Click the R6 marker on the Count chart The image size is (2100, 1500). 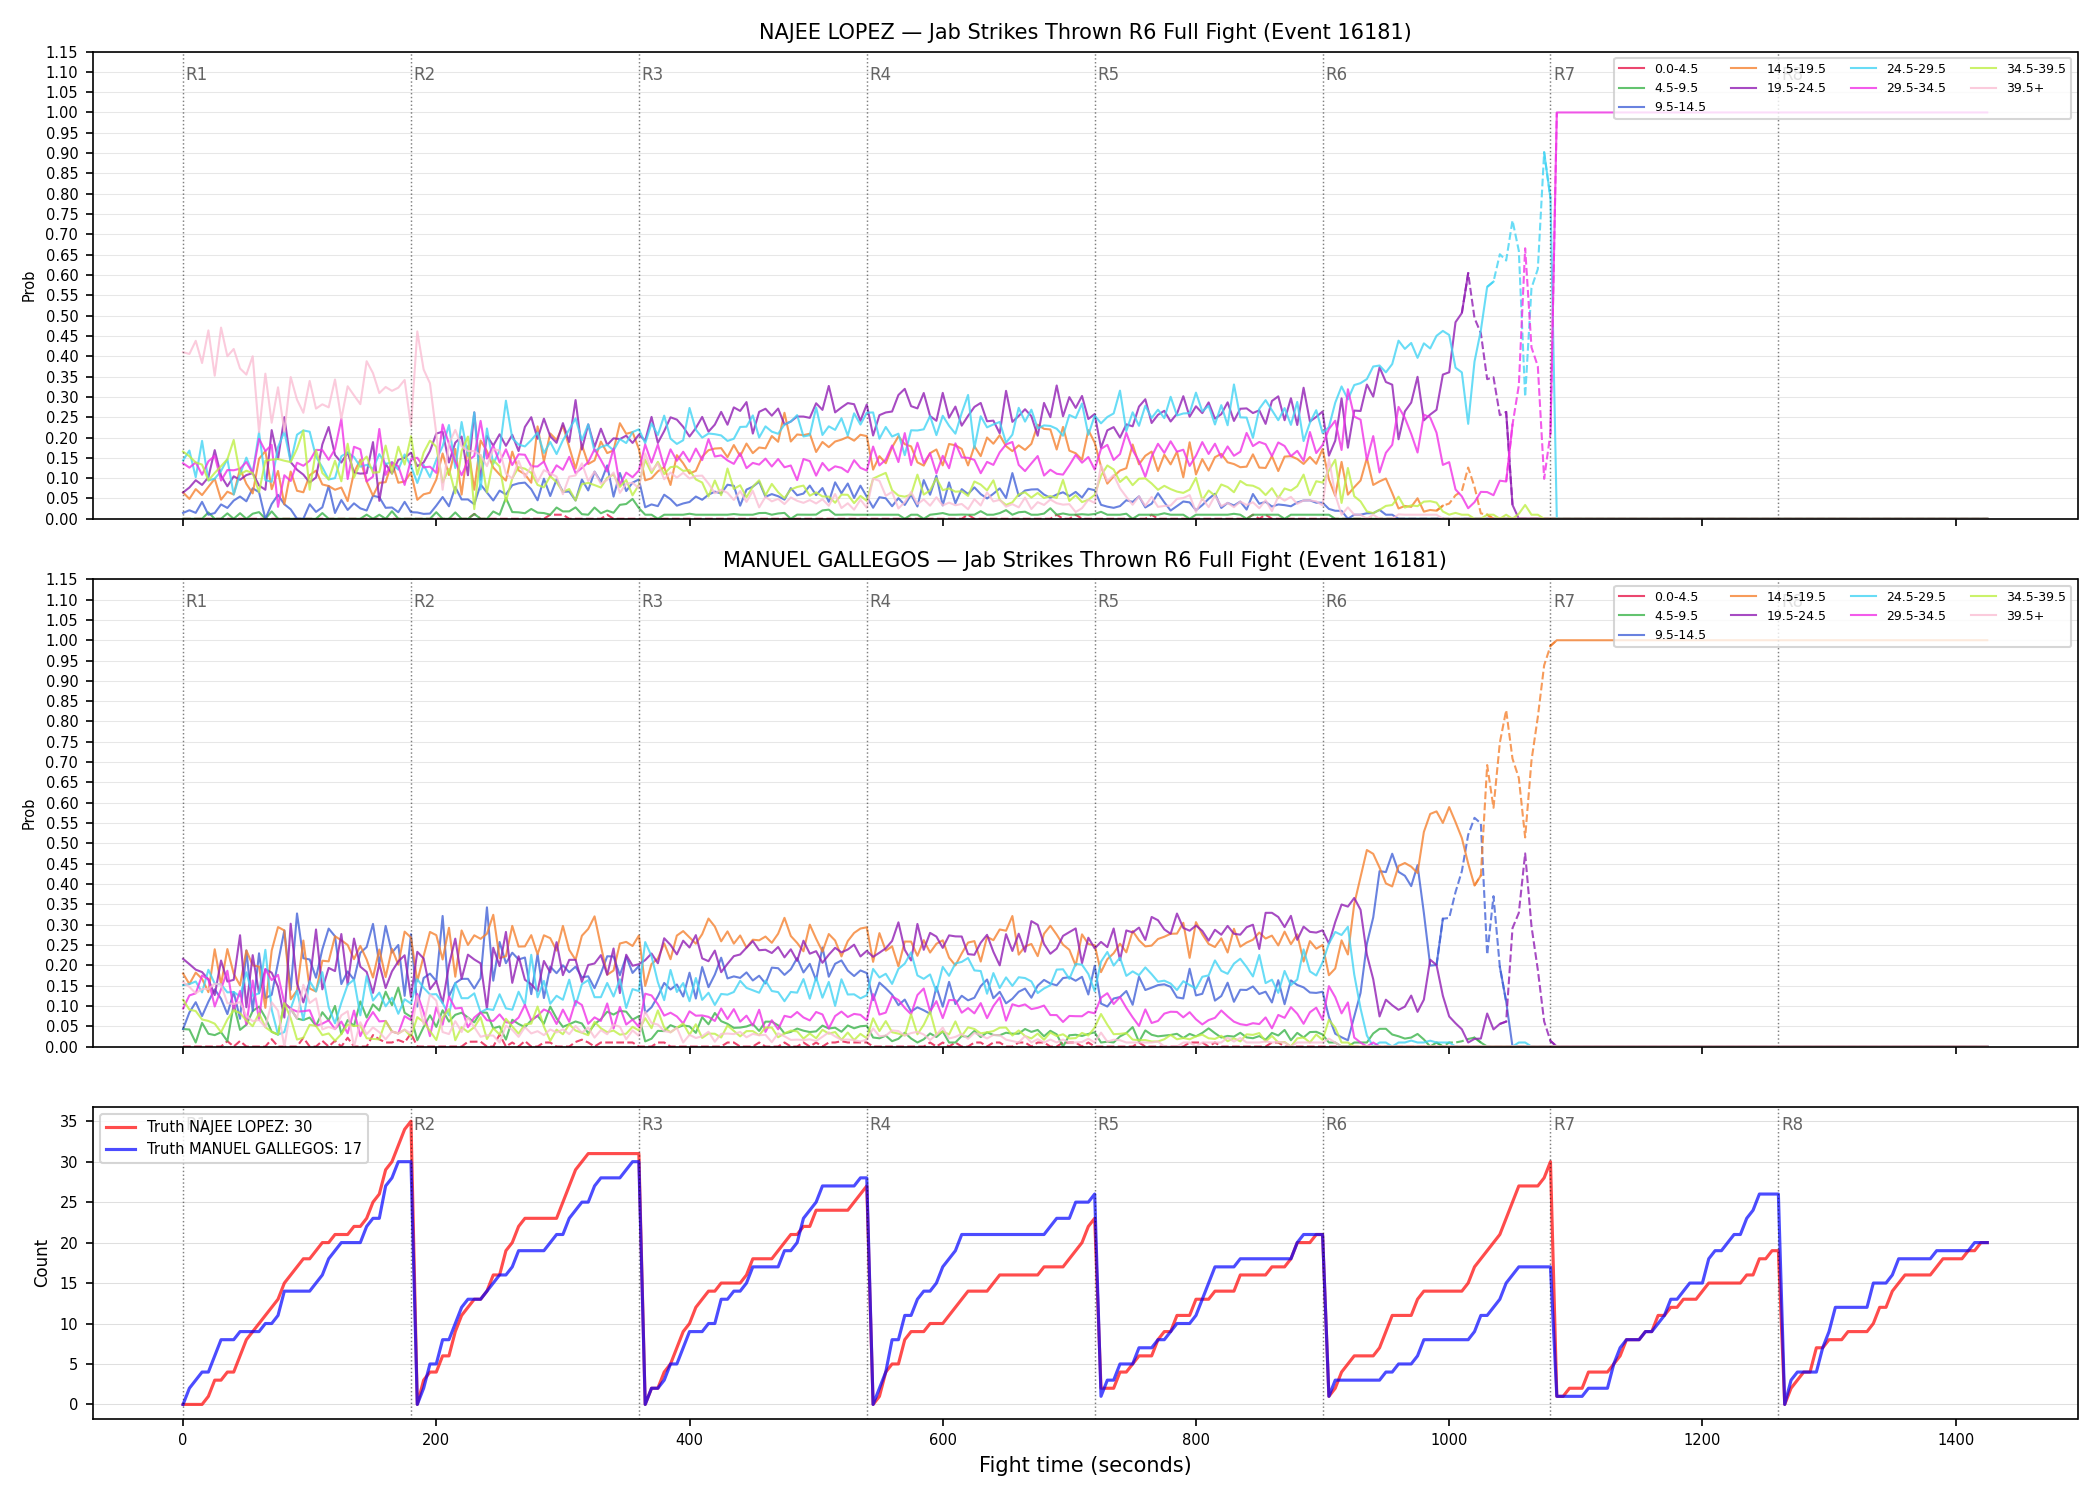[x=1336, y=1124]
